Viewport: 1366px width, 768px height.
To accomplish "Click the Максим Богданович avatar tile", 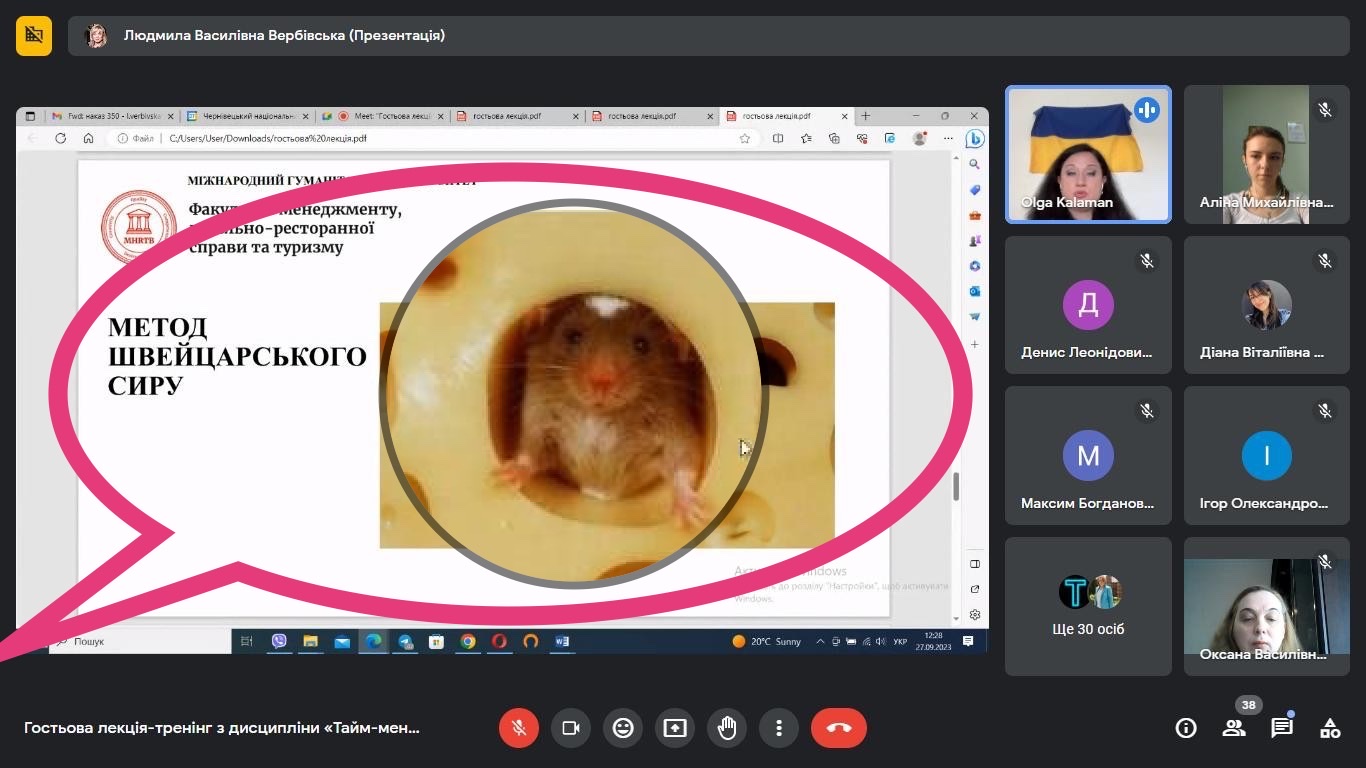I will coord(1087,455).
